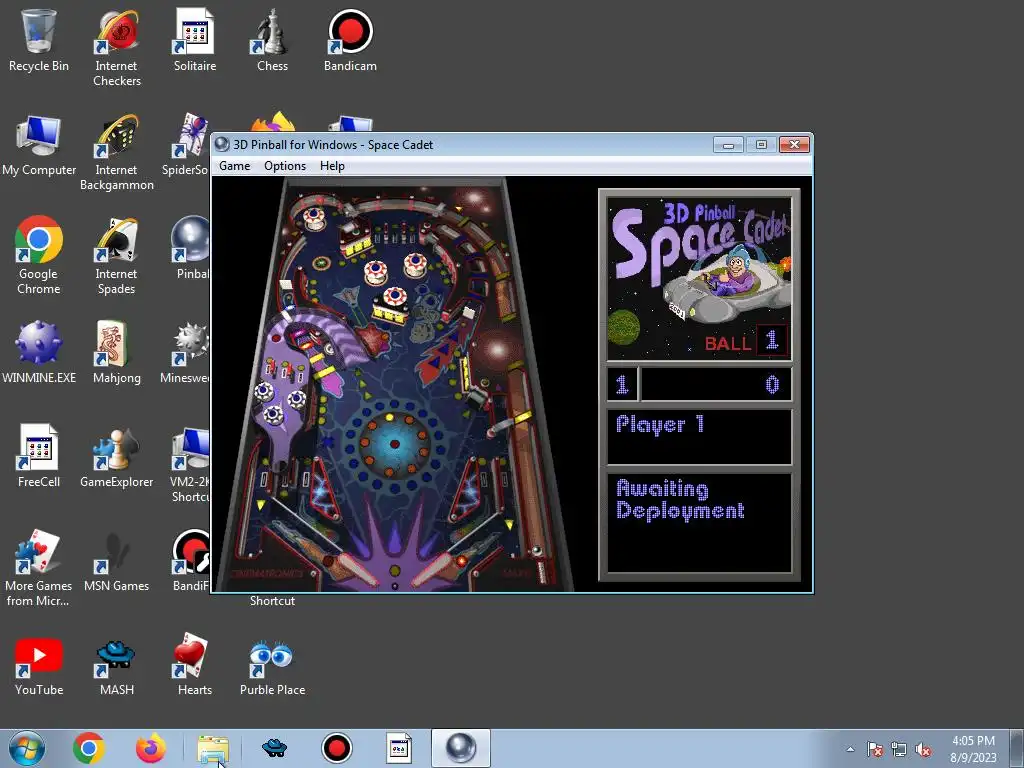This screenshot has width=1024, height=768.
Task: Select the MASH desktop icon
Action: (x=117, y=665)
